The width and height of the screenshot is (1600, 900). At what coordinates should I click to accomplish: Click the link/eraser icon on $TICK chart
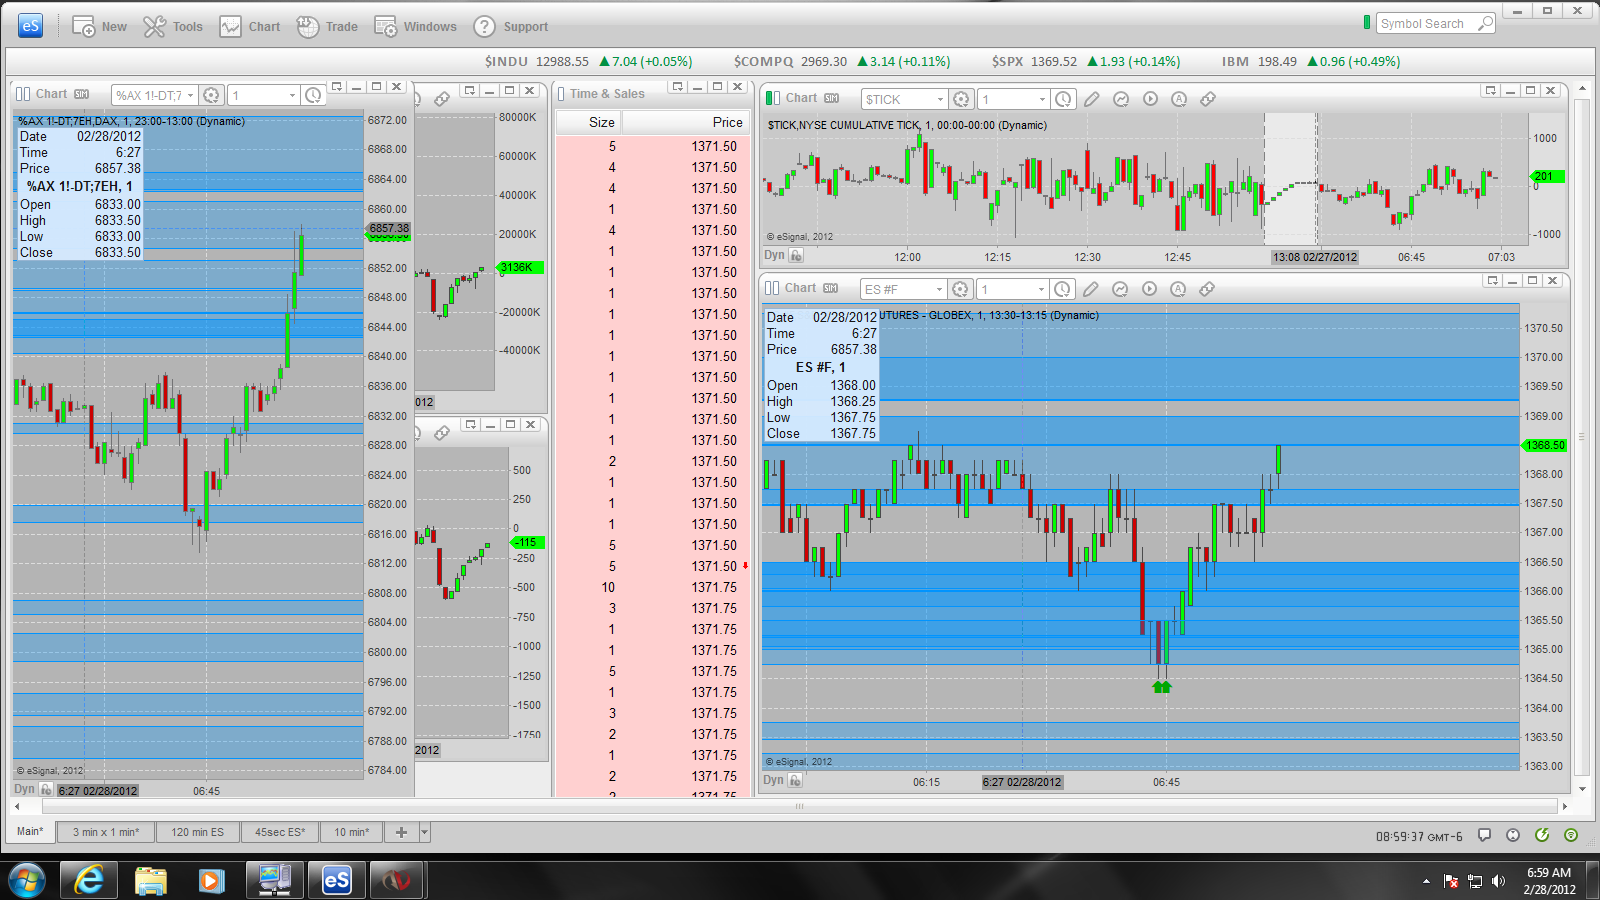pyautogui.click(x=1208, y=99)
